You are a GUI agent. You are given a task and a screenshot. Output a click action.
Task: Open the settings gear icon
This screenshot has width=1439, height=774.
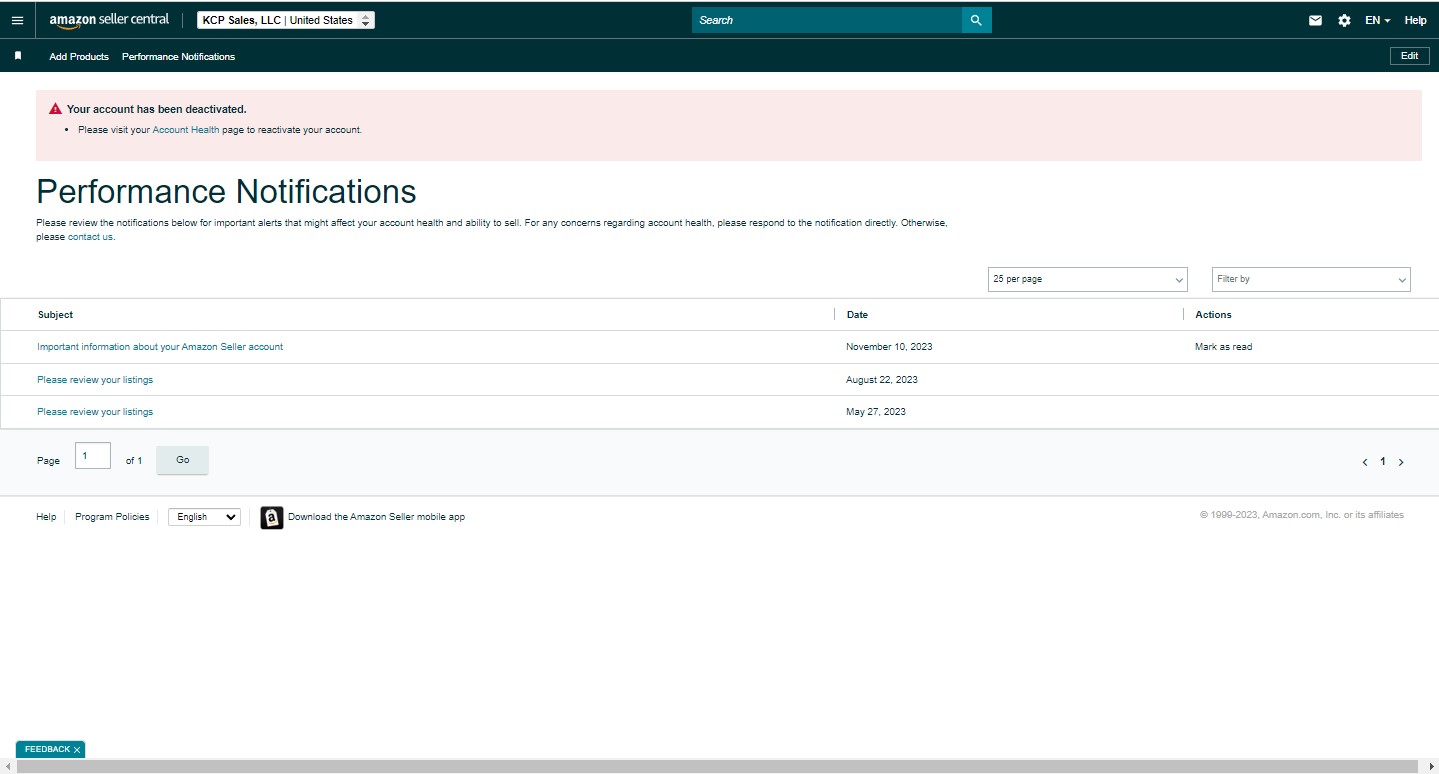tap(1344, 20)
